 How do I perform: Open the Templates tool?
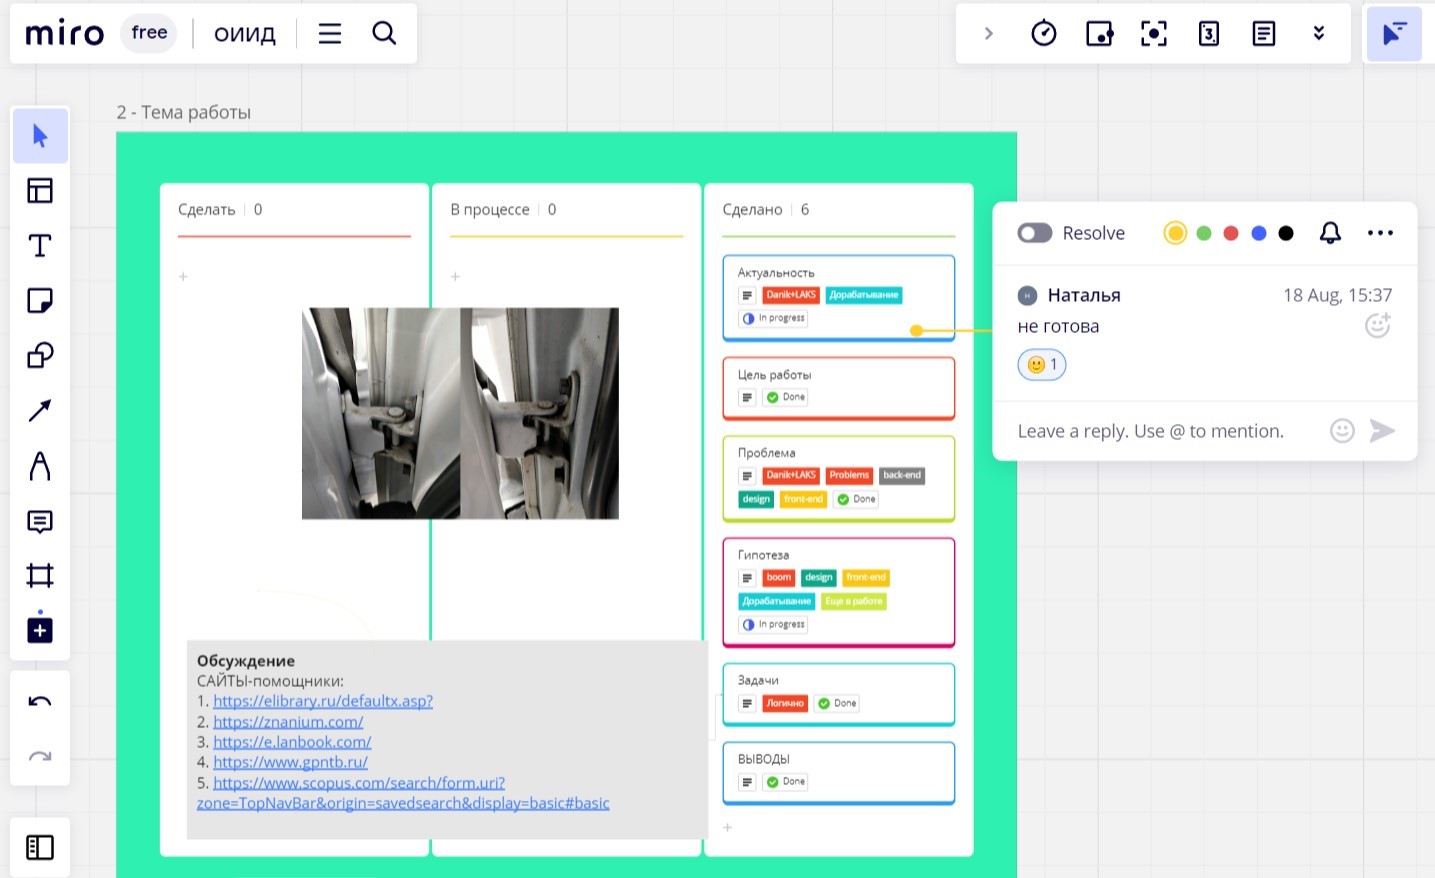pos(40,191)
